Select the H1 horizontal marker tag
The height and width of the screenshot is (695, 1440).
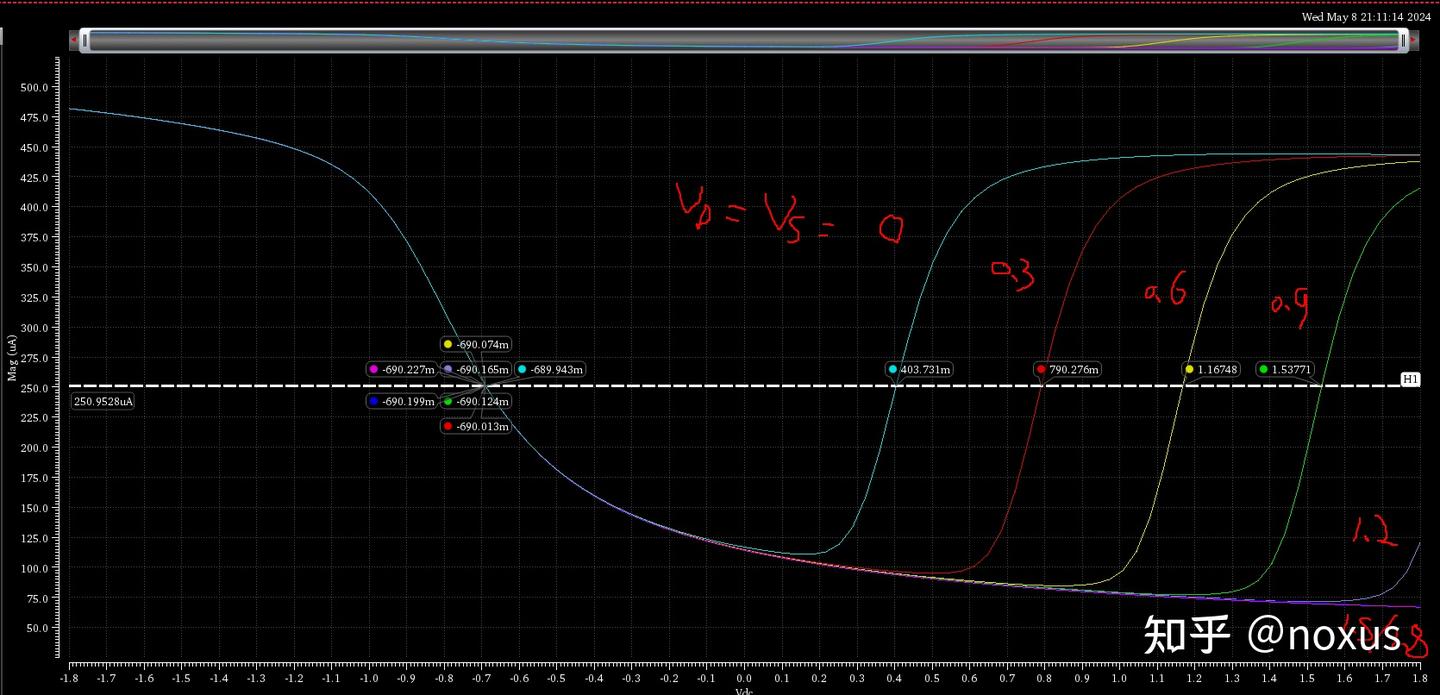tap(1410, 380)
